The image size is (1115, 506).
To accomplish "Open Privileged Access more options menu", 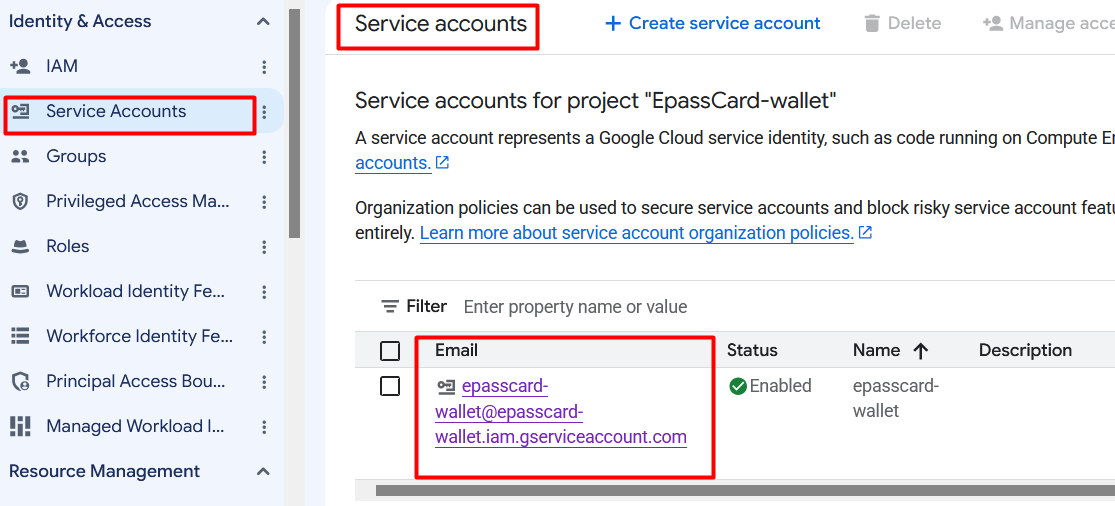I will click(x=264, y=202).
